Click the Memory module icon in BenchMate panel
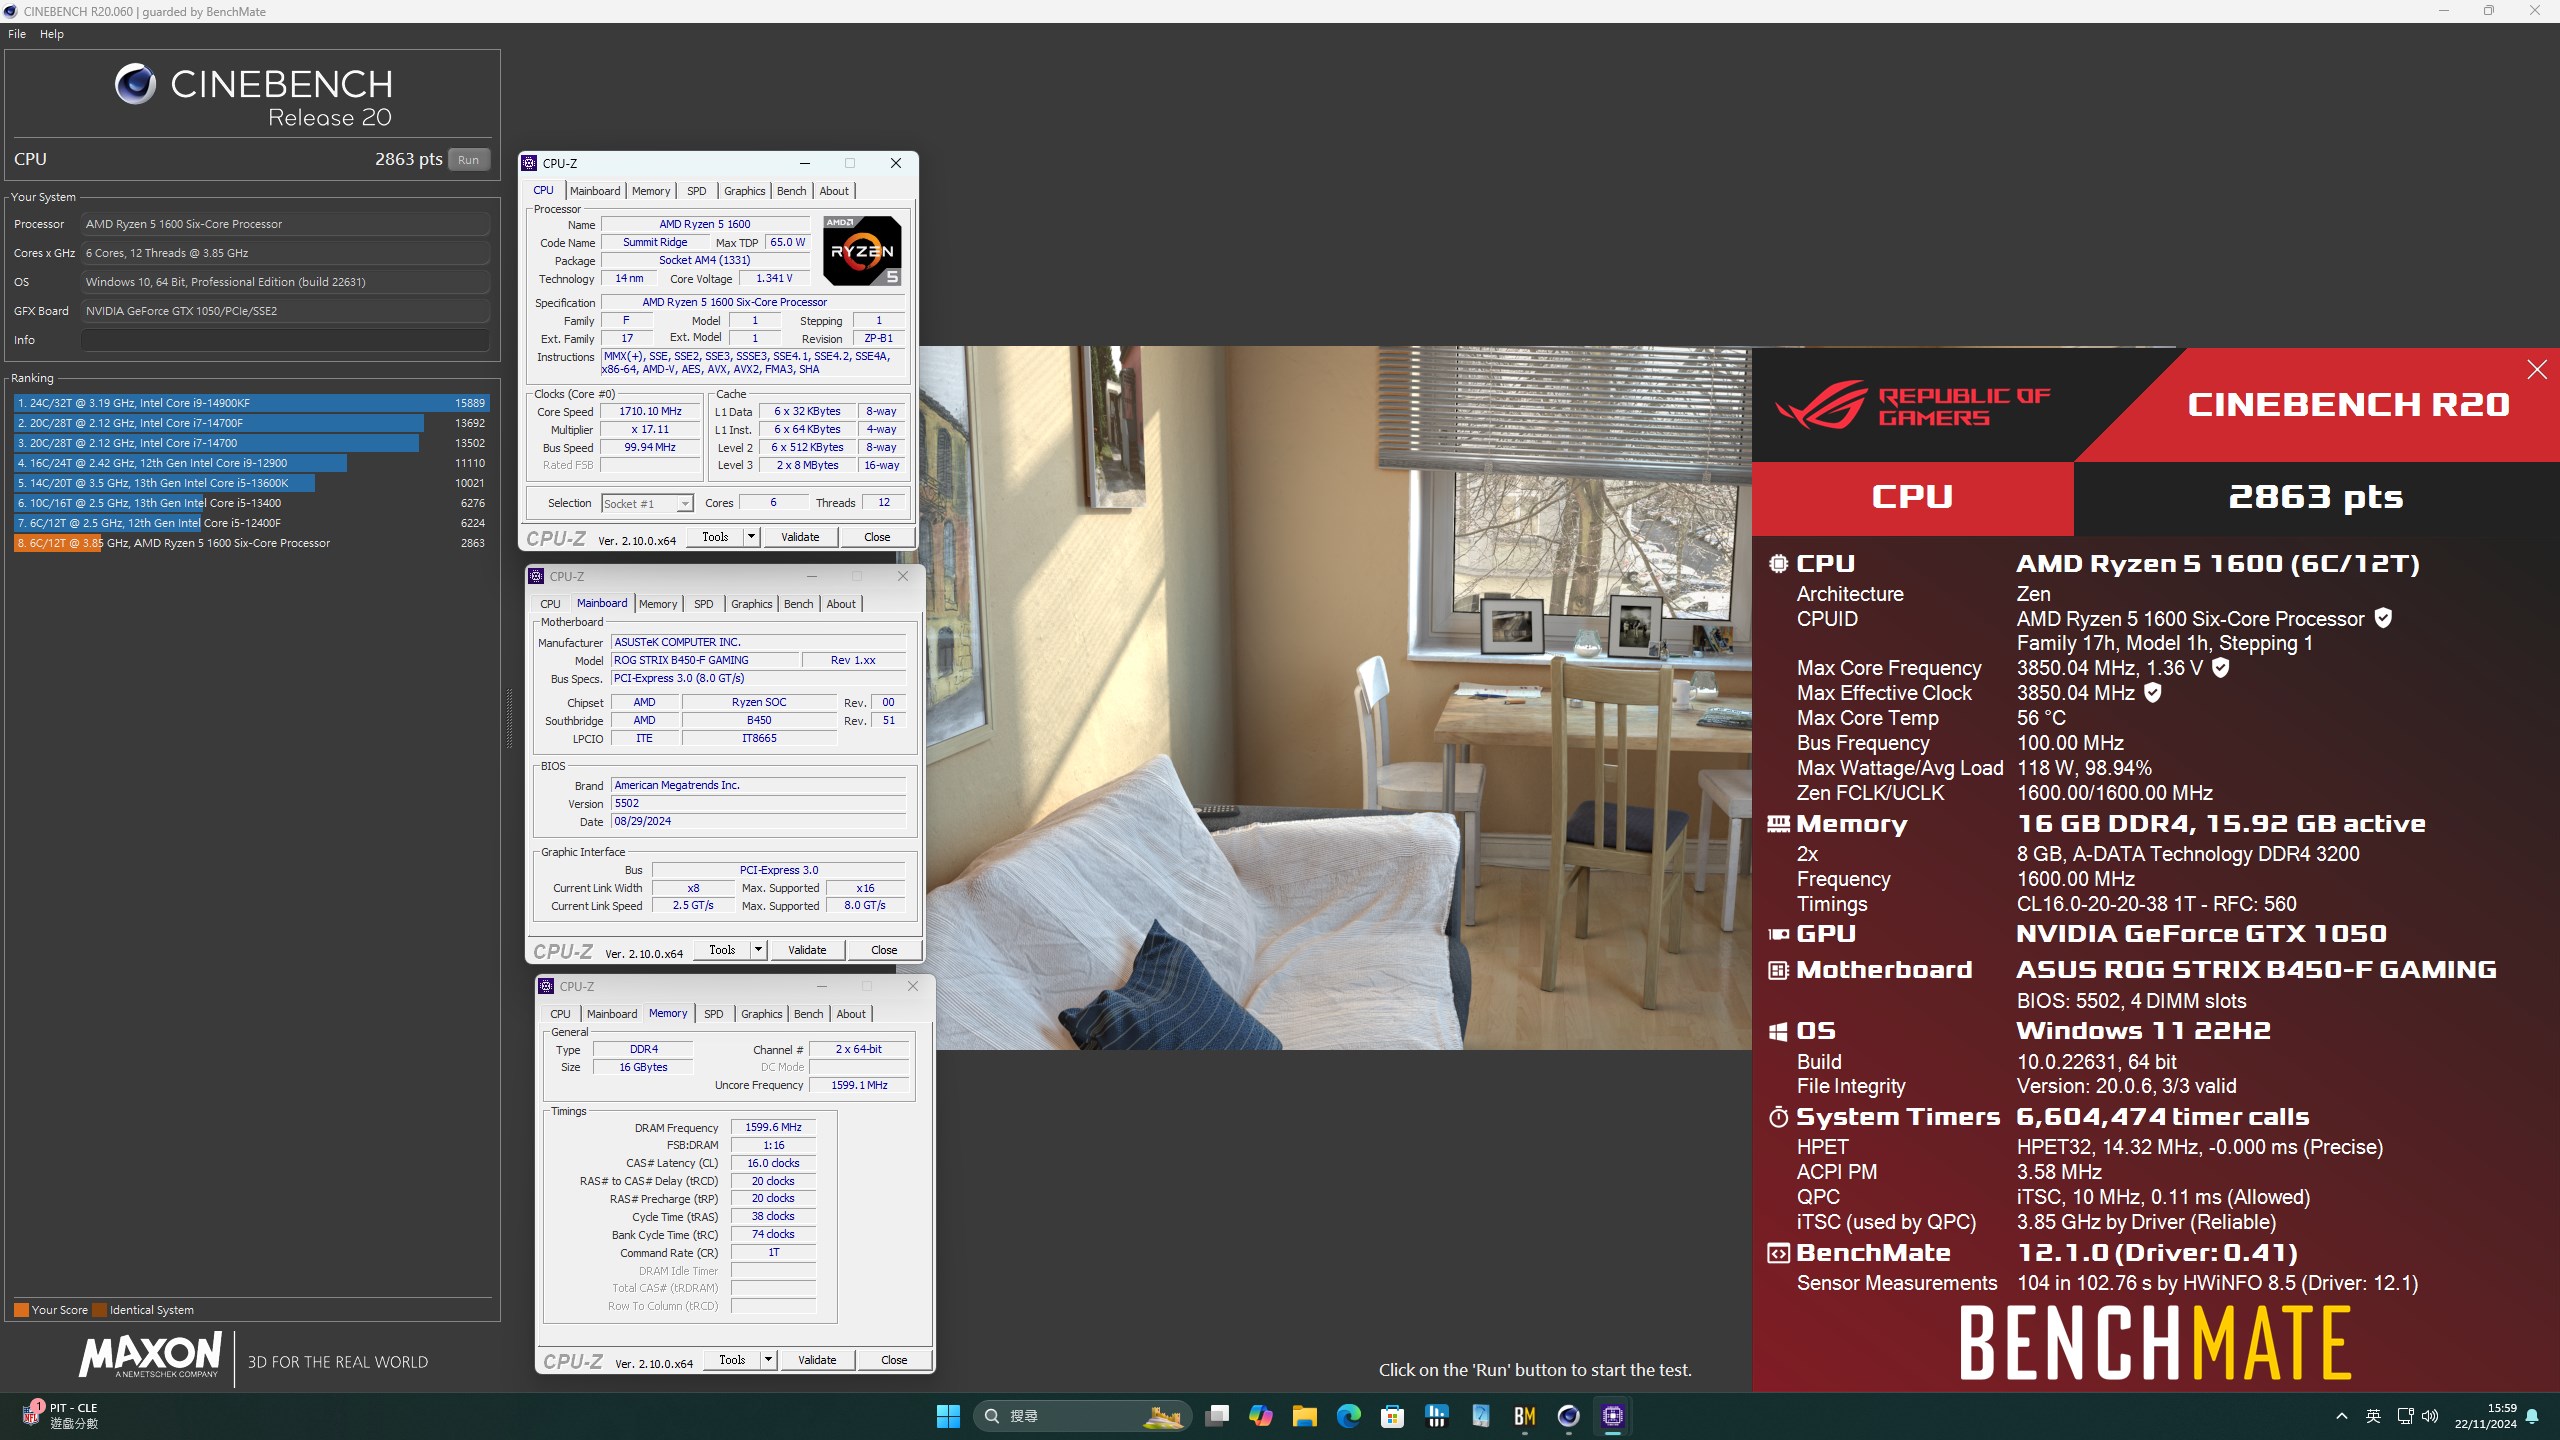The image size is (2560, 1440). coord(1778,824)
